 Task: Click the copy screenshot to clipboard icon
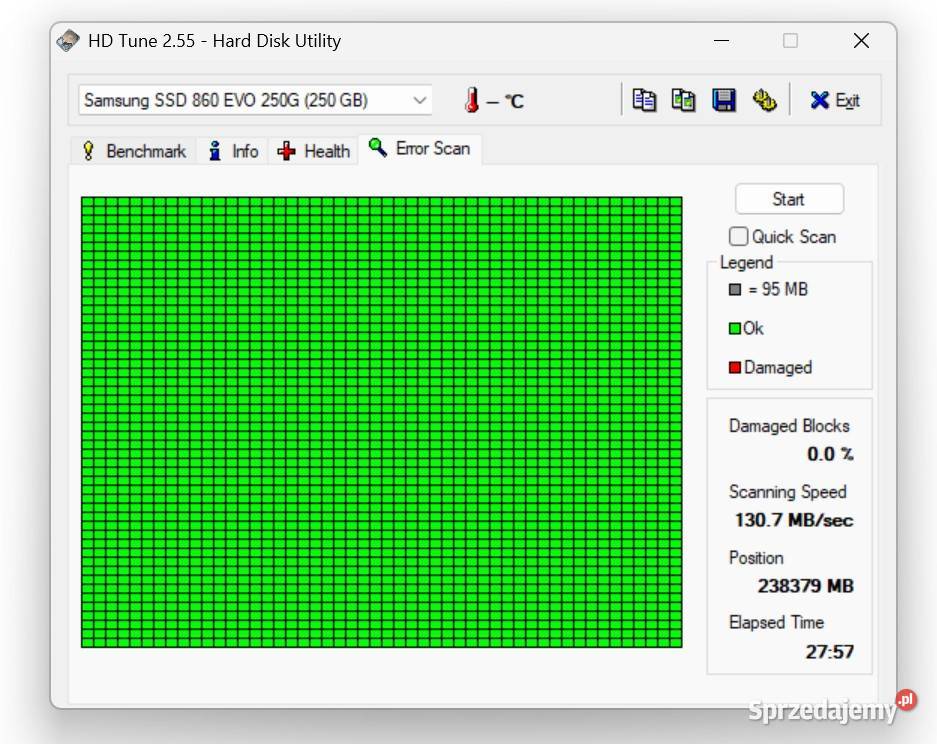[x=683, y=100]
